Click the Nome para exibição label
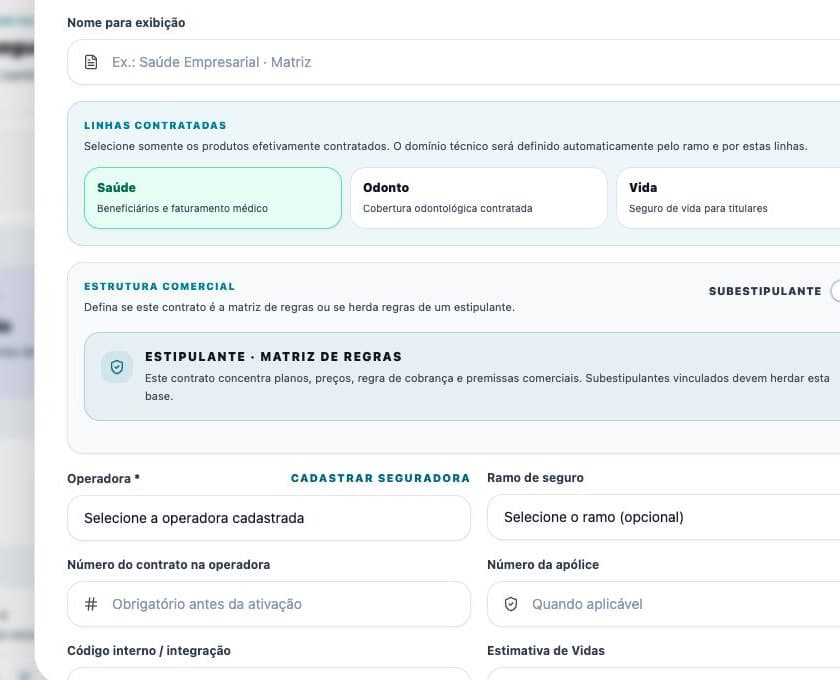This screenshot has height=680, width=840. pos(126,23)
